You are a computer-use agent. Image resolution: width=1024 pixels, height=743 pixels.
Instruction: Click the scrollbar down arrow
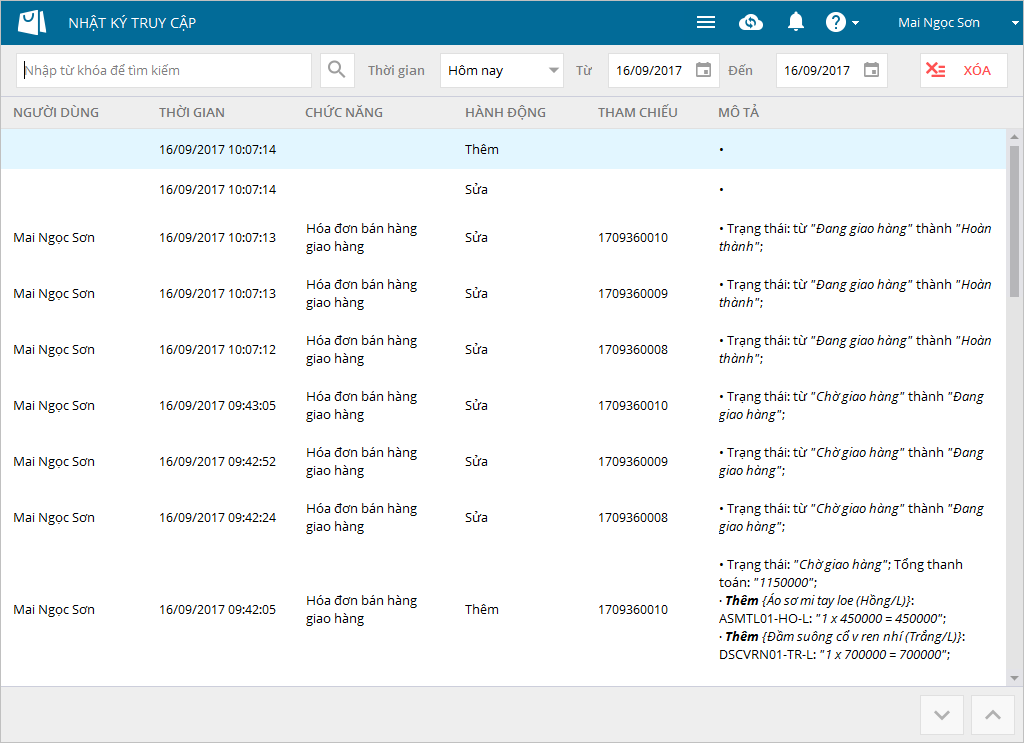(1014, 678)
